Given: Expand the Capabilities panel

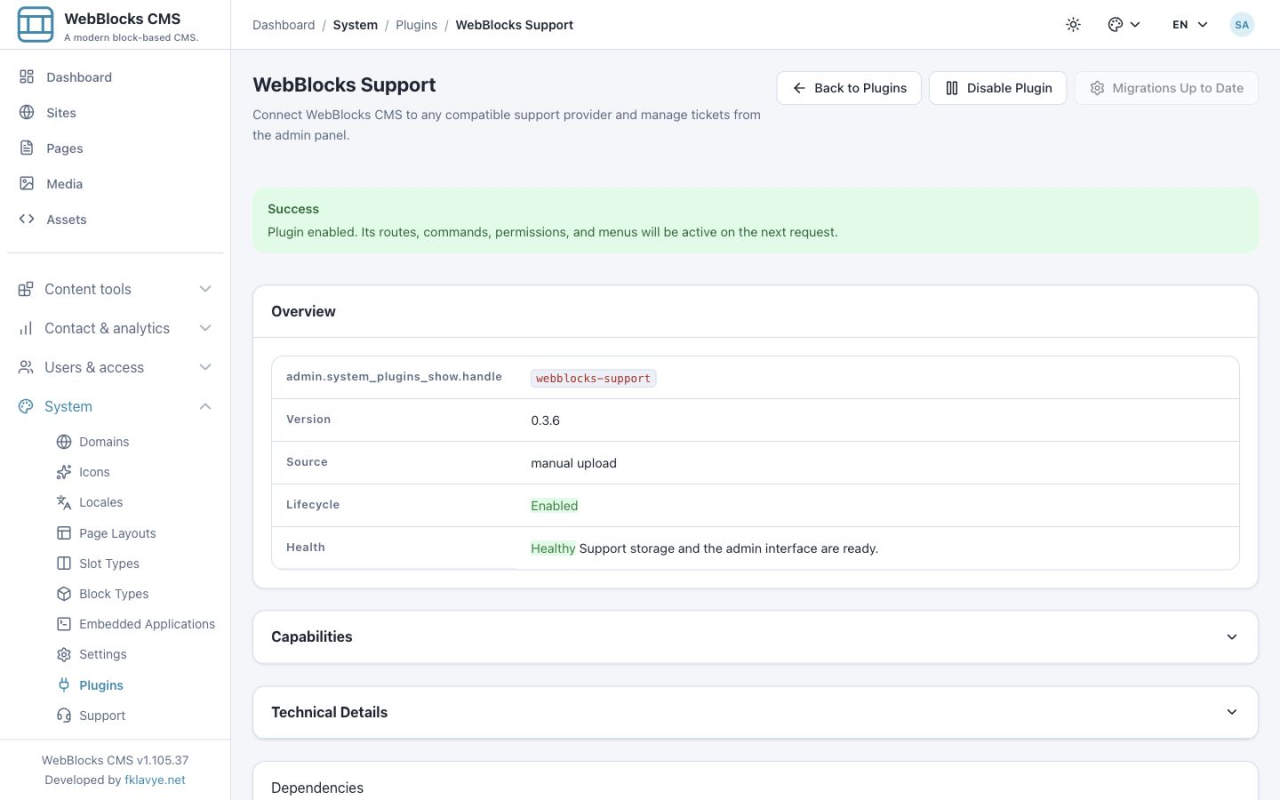Looking at the screenshot, I should click(755, 637).
